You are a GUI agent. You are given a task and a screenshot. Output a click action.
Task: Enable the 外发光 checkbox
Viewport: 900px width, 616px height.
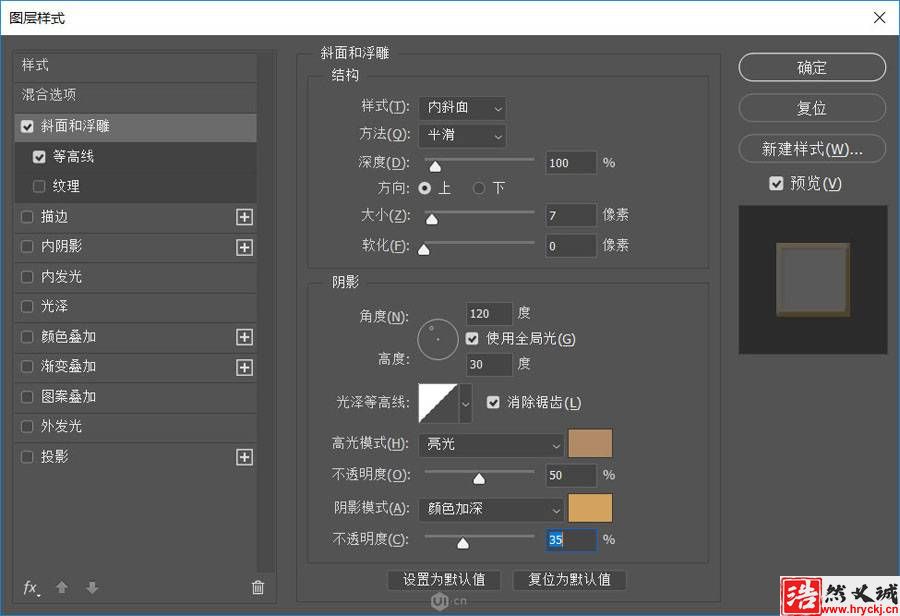click(27, 427)
